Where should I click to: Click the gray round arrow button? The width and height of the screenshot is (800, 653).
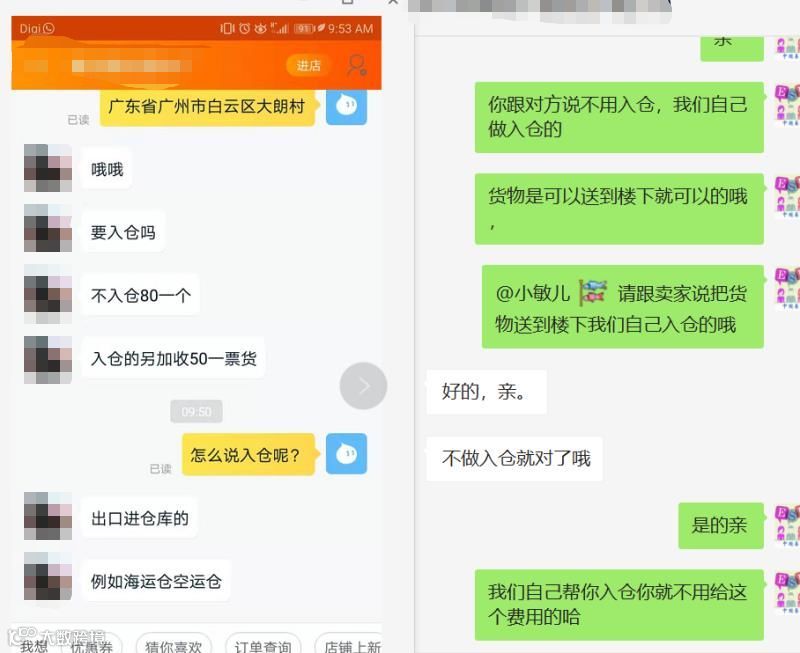click(x=363, y=386)
